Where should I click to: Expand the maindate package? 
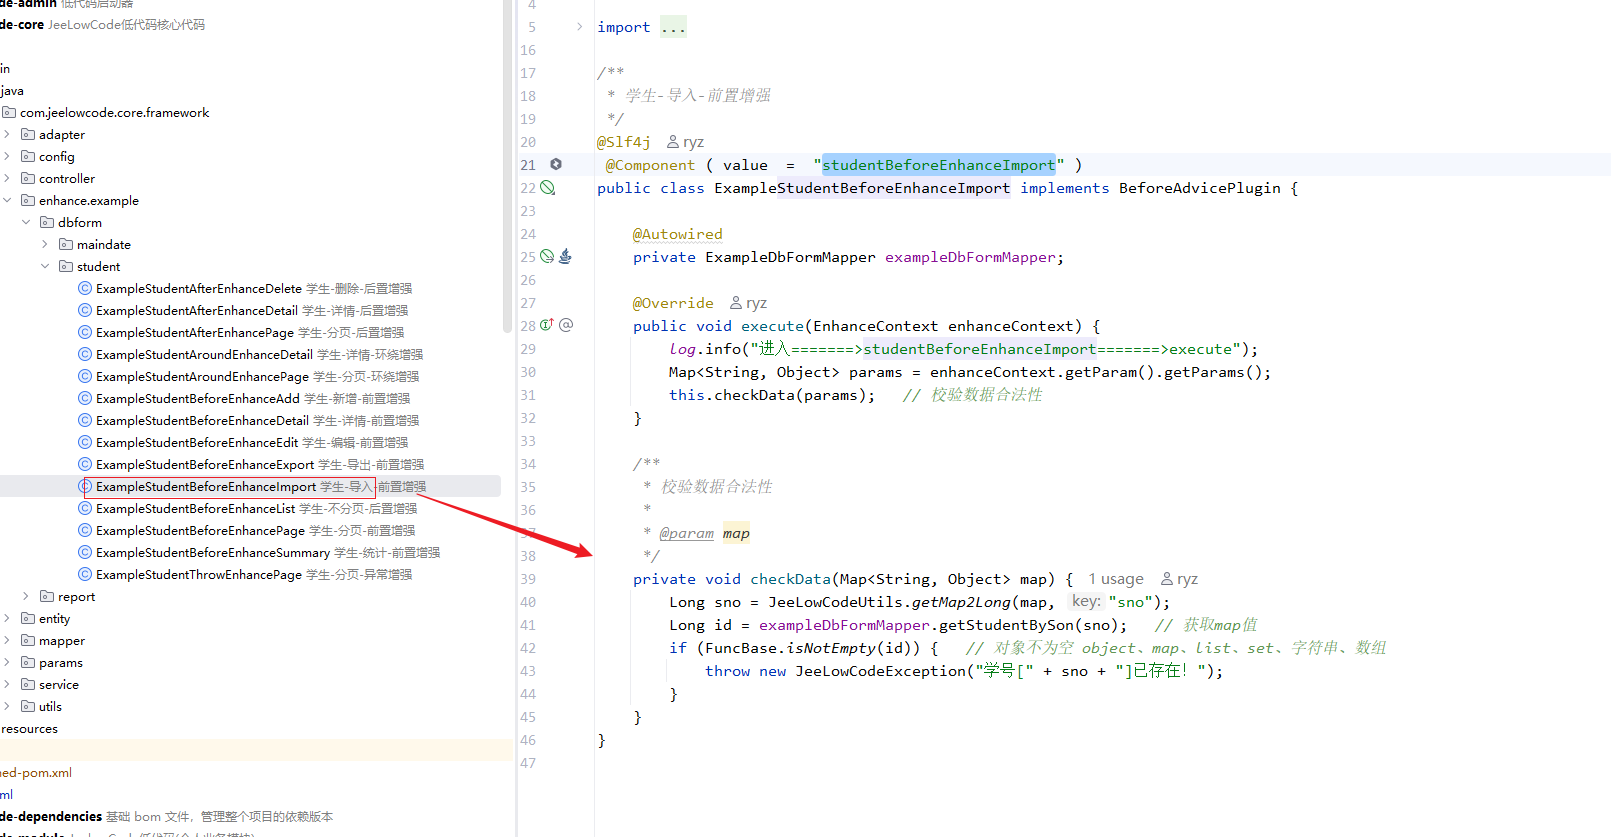coord(45,244)
